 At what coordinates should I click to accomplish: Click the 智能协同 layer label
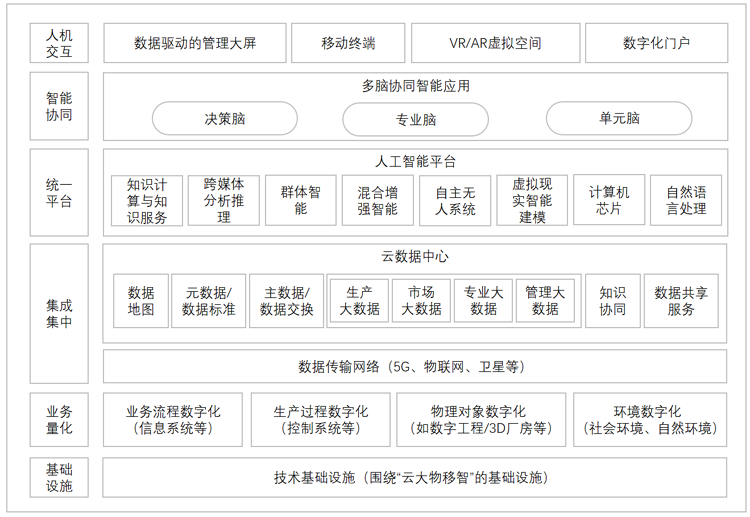[59, 106]
